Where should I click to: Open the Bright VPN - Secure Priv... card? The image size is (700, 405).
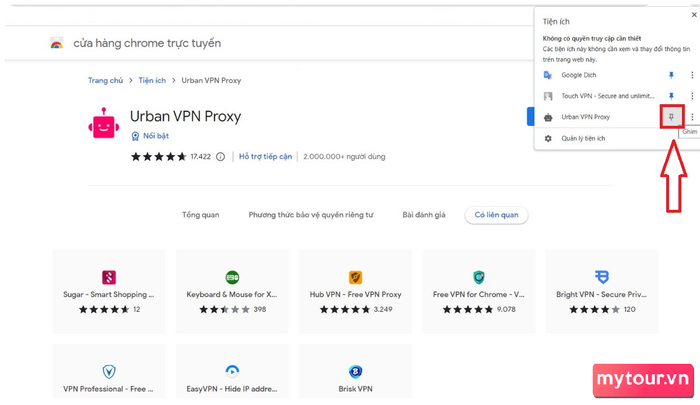pyautogui.click(x=601, y=292)
